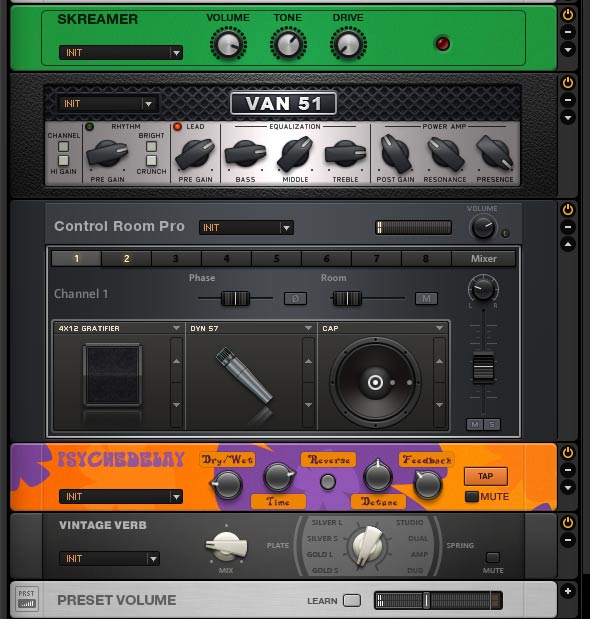590x619 pixels.
Task: Toggle Psychedelay Mute checkbox
Action: click(471, 496)
